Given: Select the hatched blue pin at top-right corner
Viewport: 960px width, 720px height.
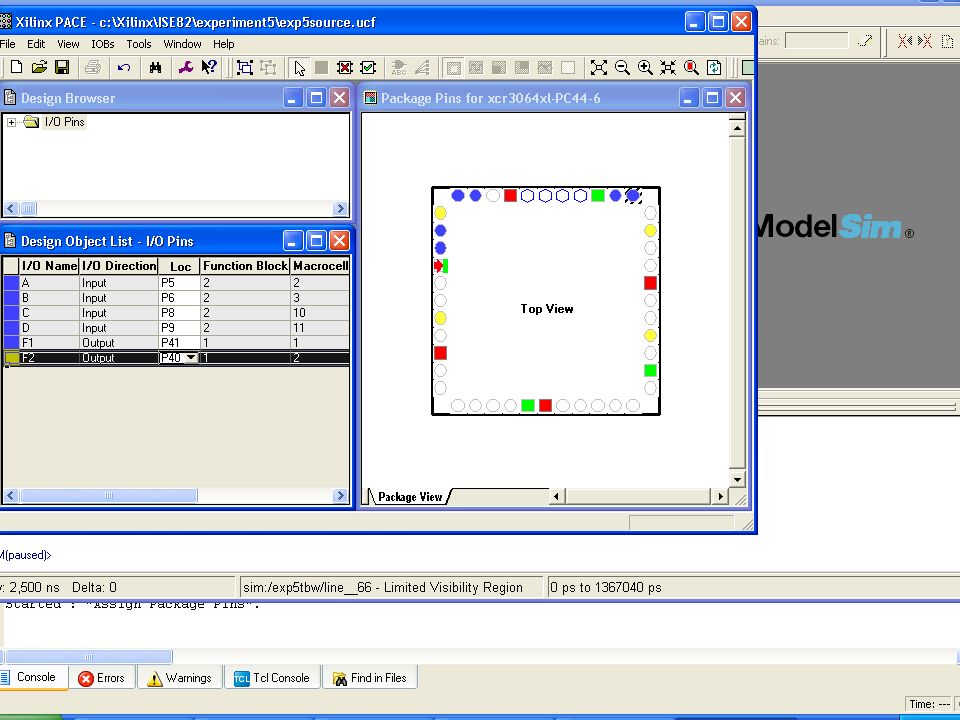Looking at the screenshot, I should (633, 196).
